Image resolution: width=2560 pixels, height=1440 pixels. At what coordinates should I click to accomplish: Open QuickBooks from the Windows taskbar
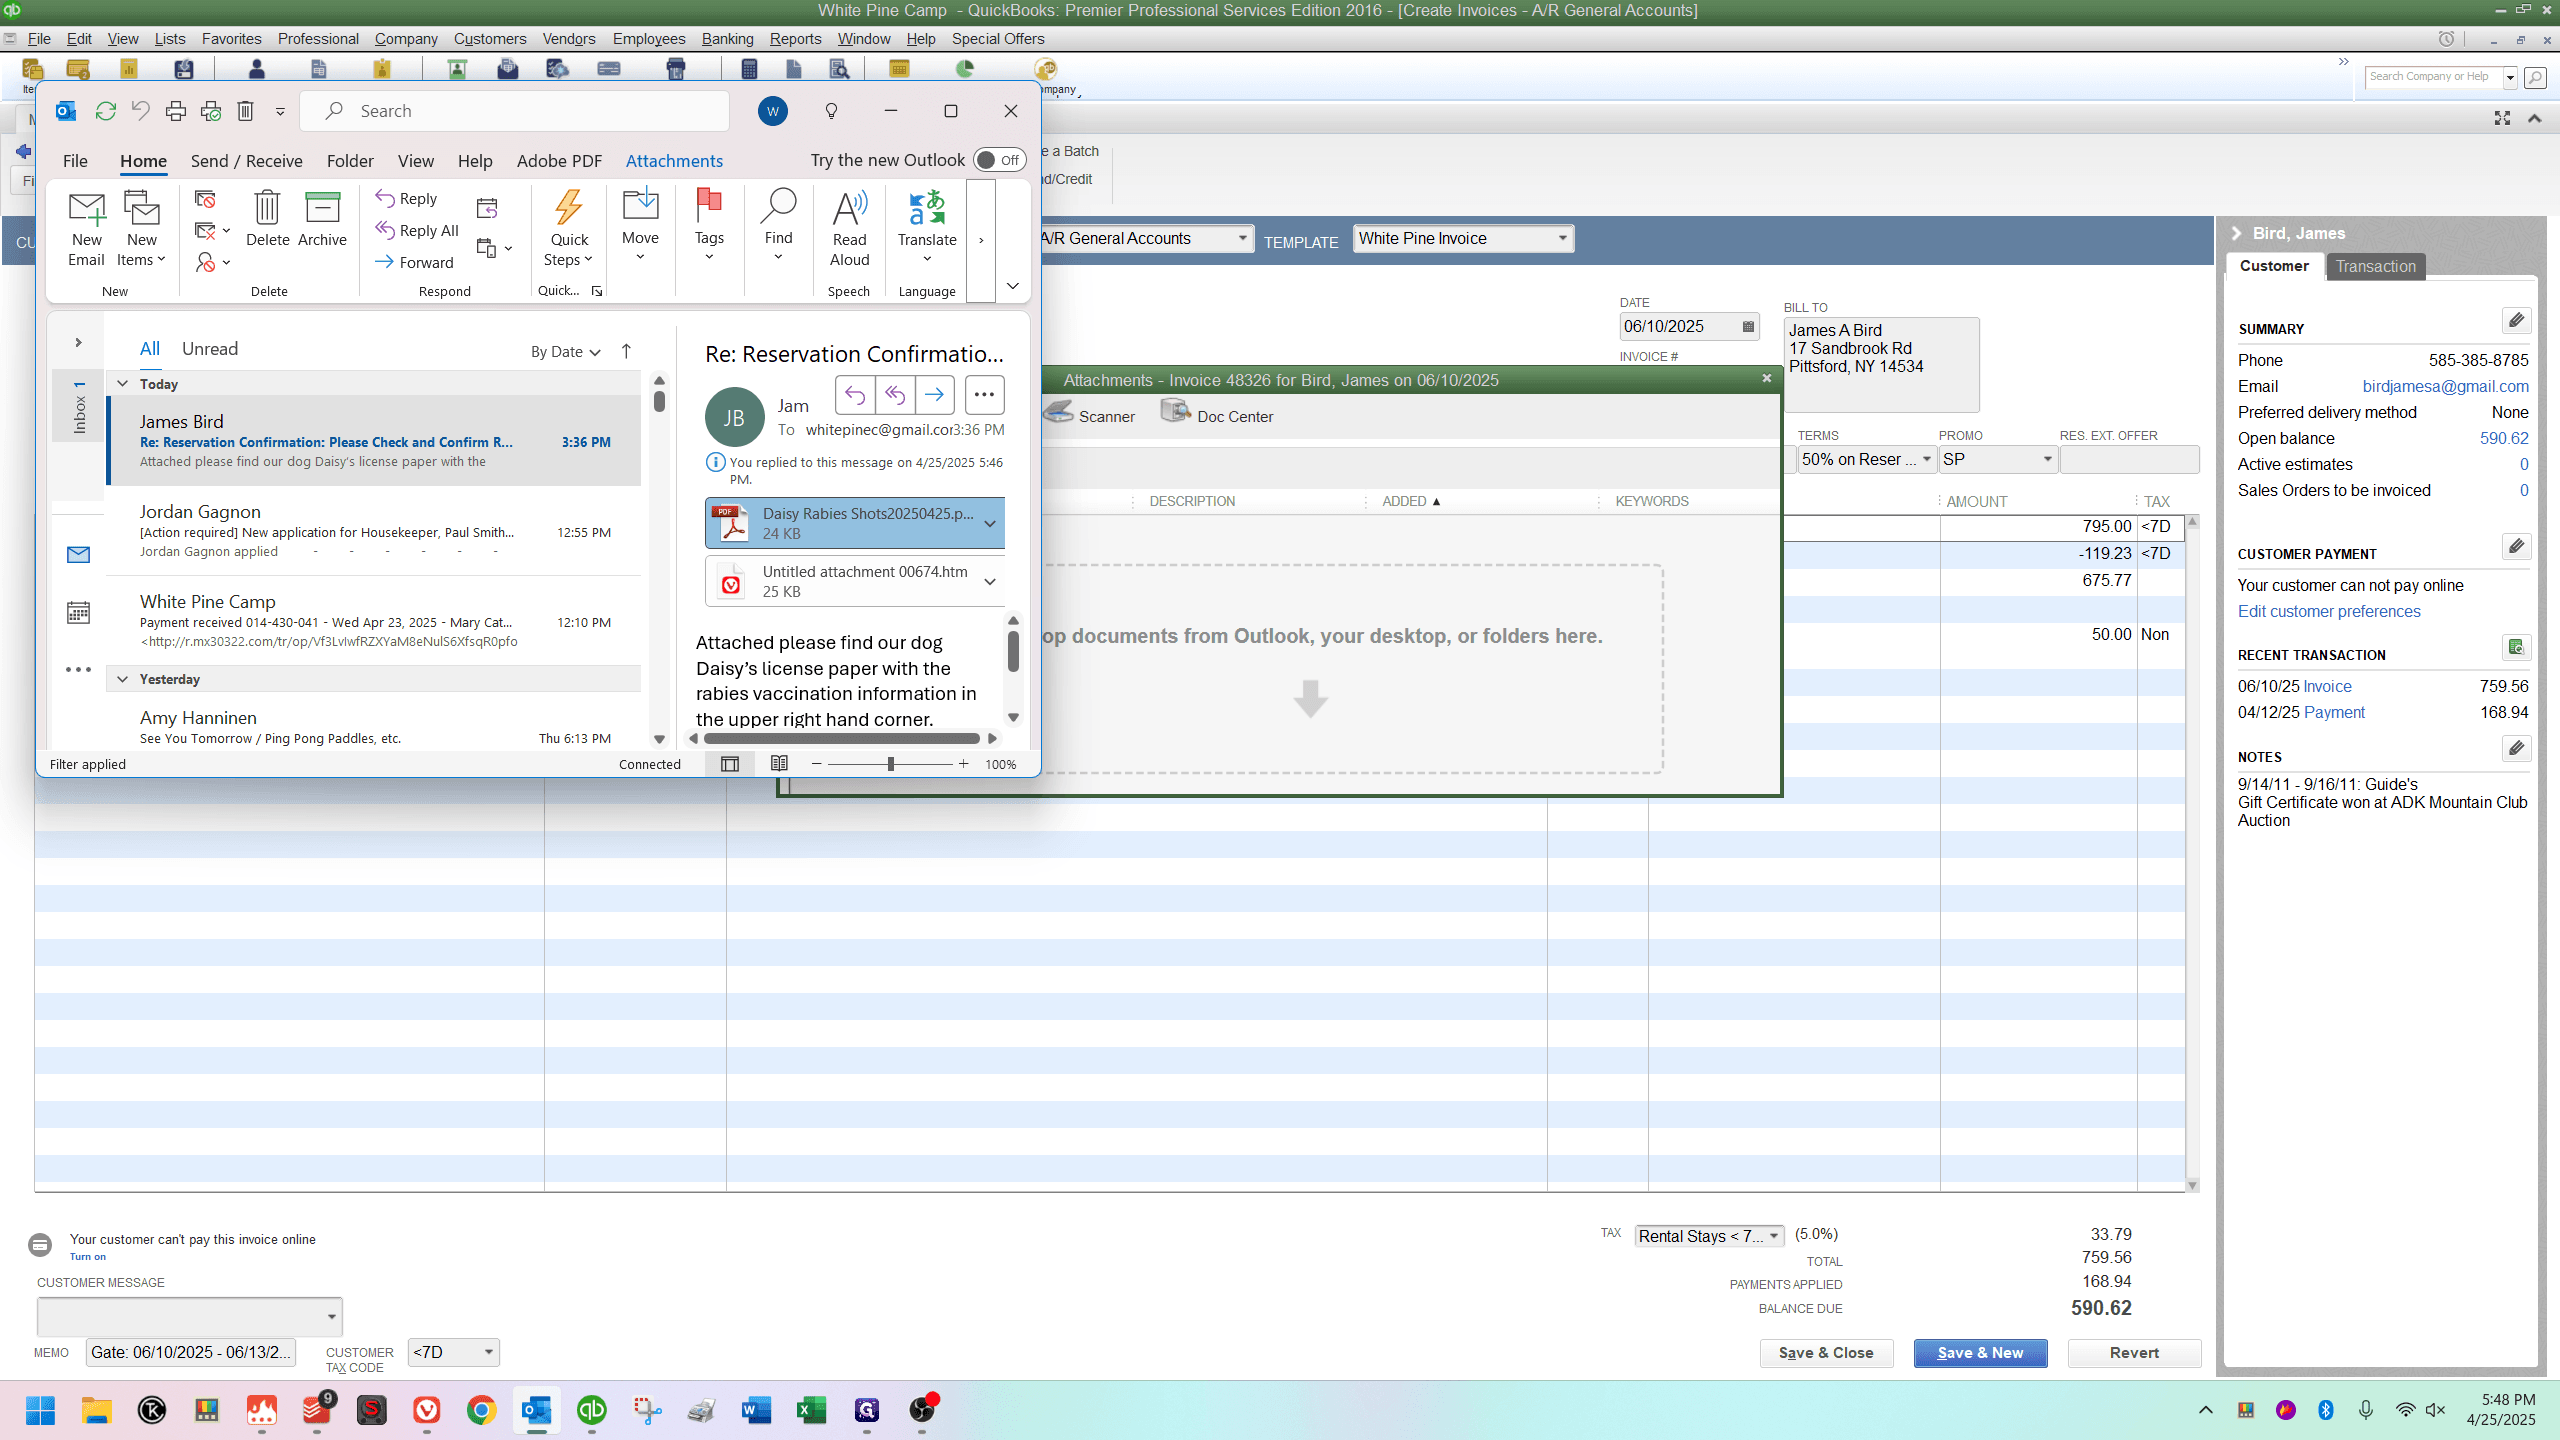point(591,1410)
